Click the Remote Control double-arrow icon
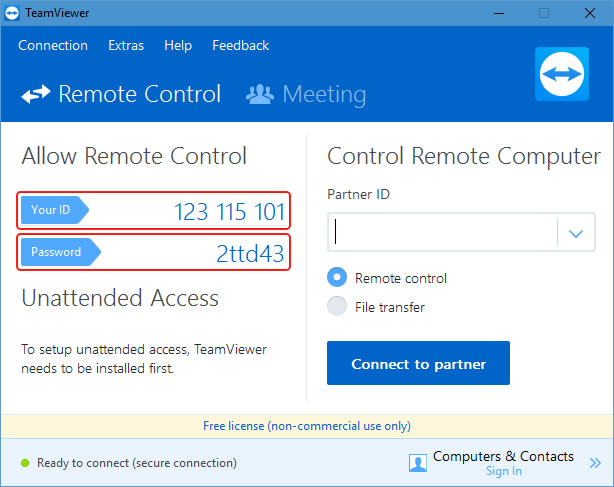This screenshot has width=614, height=487. click(36, 94)
